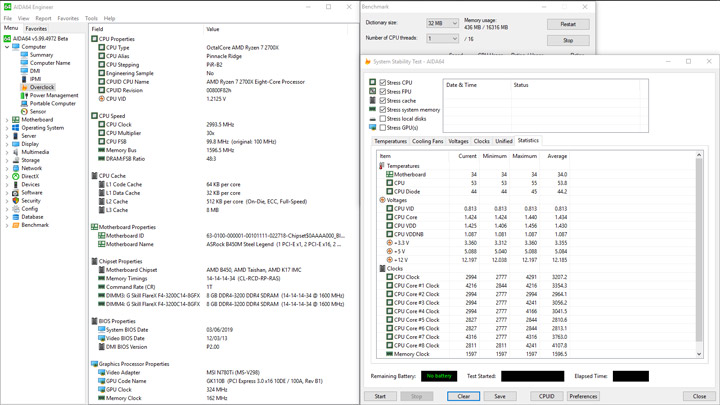
Task: Switch to the Favorites tab
Action: [36, 28]
